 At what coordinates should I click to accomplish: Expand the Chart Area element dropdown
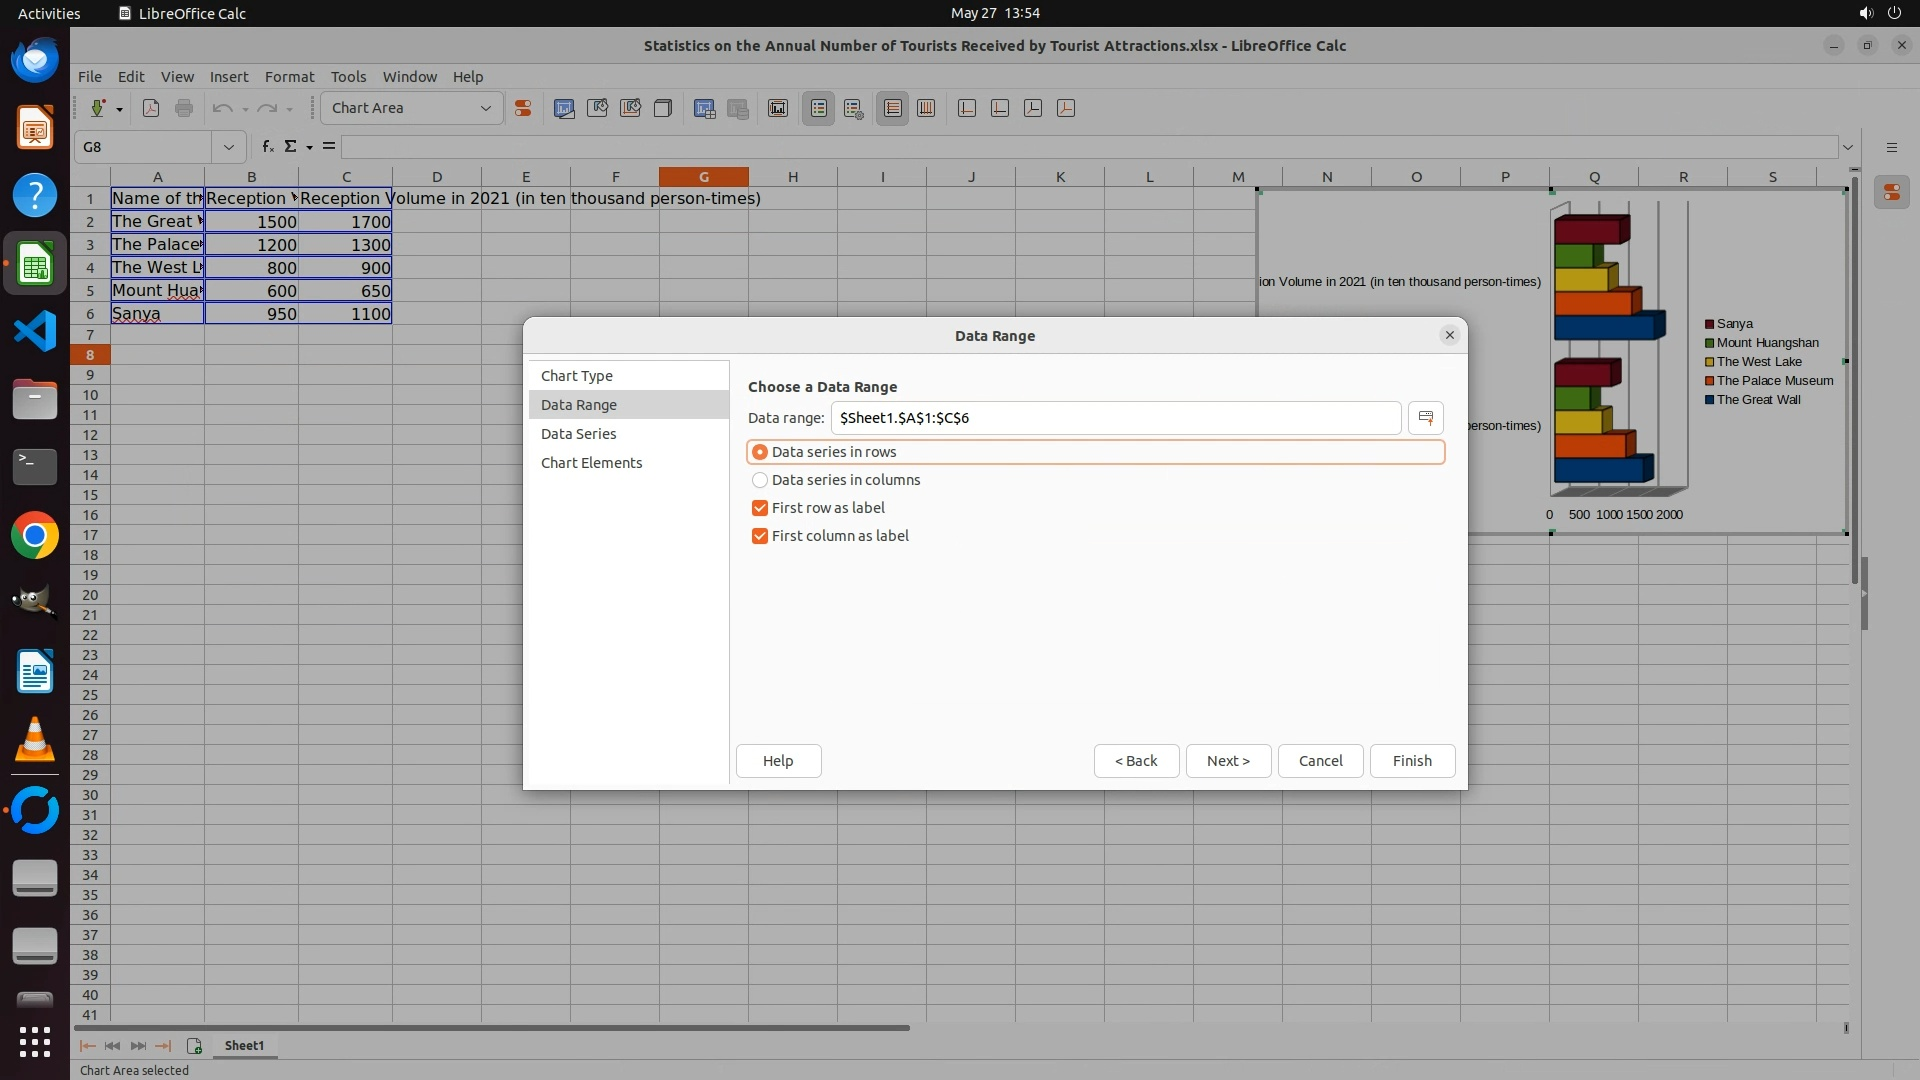(x=486, y=108)
